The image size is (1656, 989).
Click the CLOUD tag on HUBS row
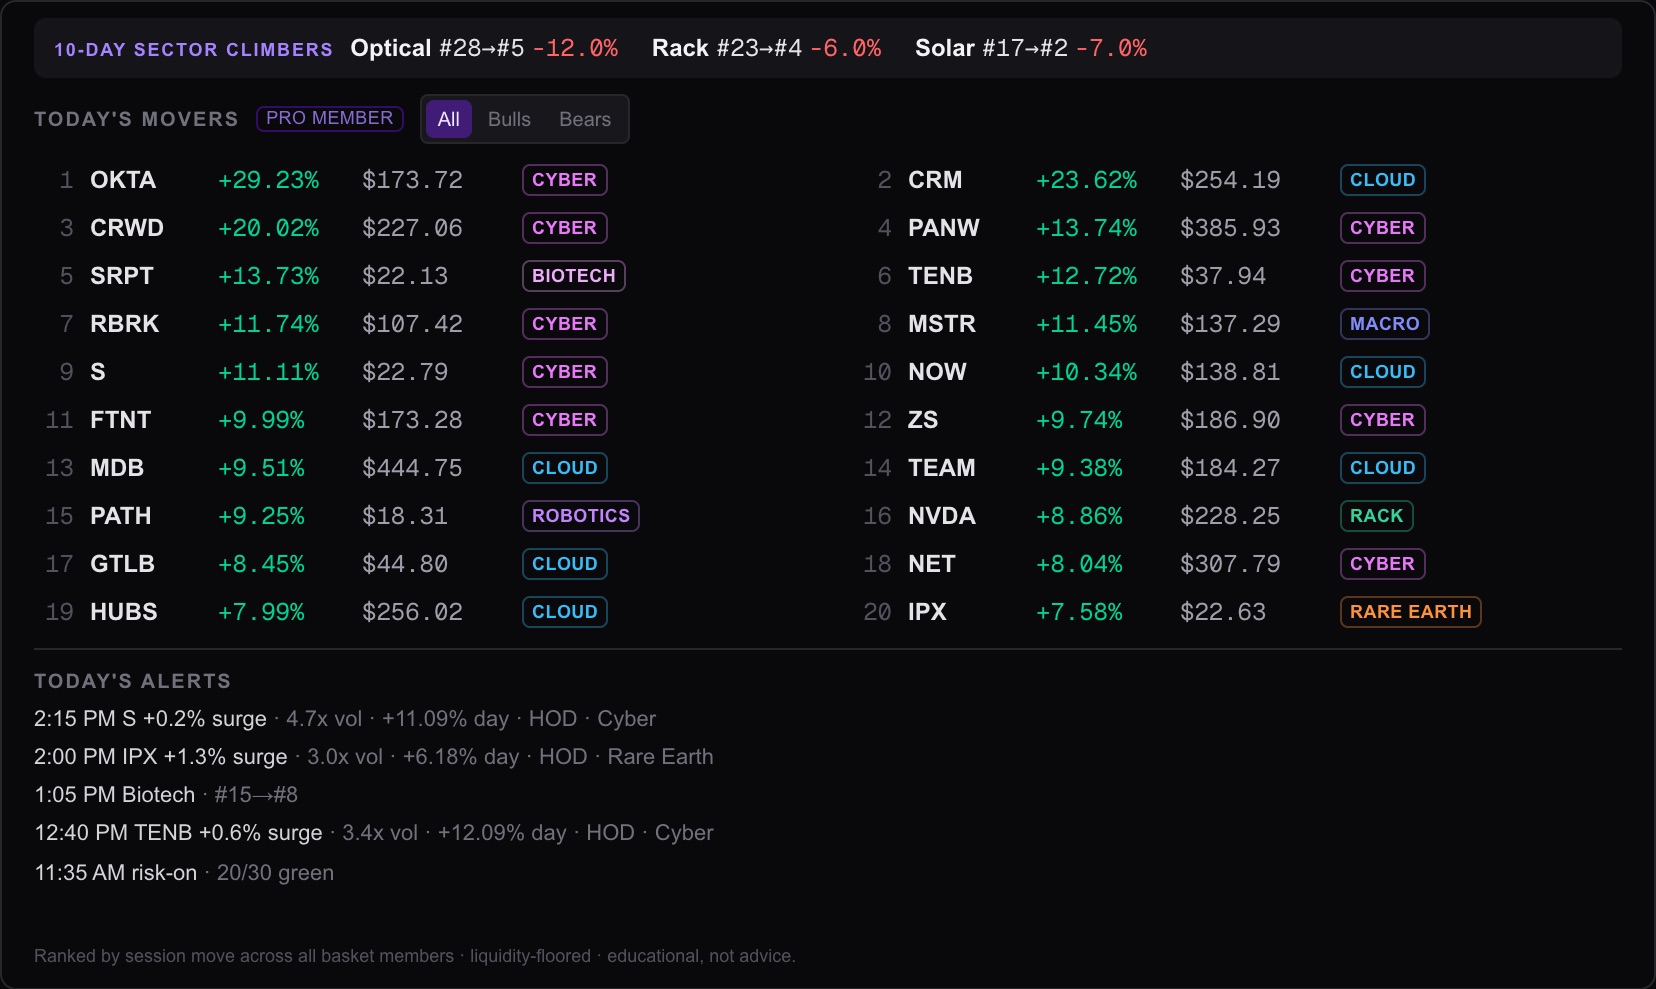coord(565,612)
